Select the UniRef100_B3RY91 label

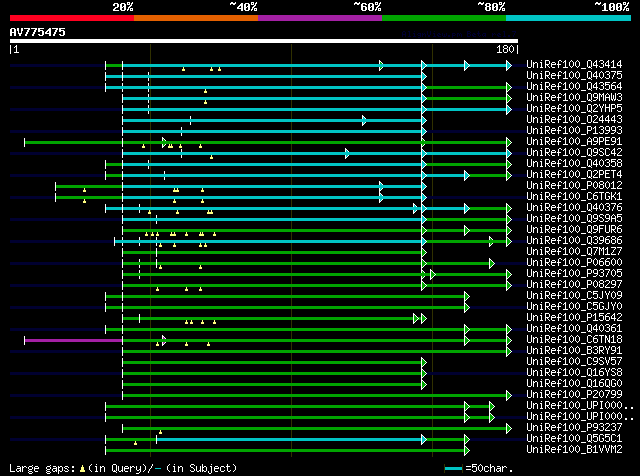[x=574, y=351]
